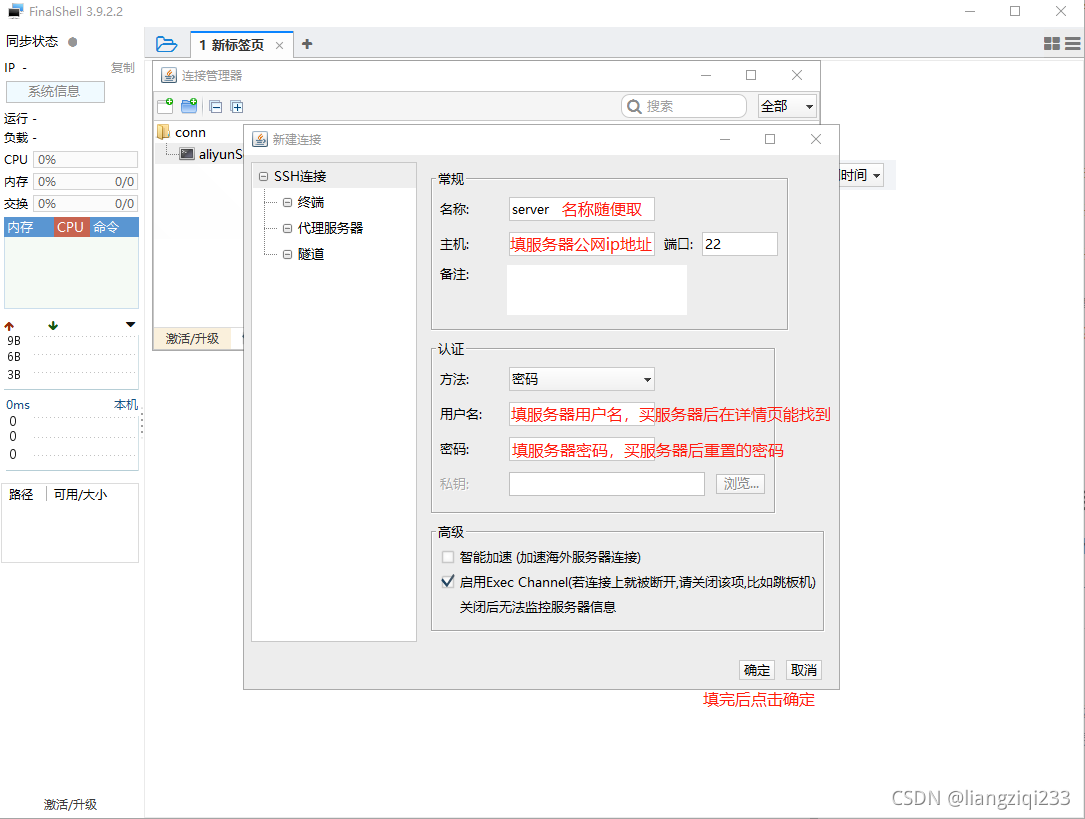
Task: Click the CPU usage bar
Action: coord(86,159)
